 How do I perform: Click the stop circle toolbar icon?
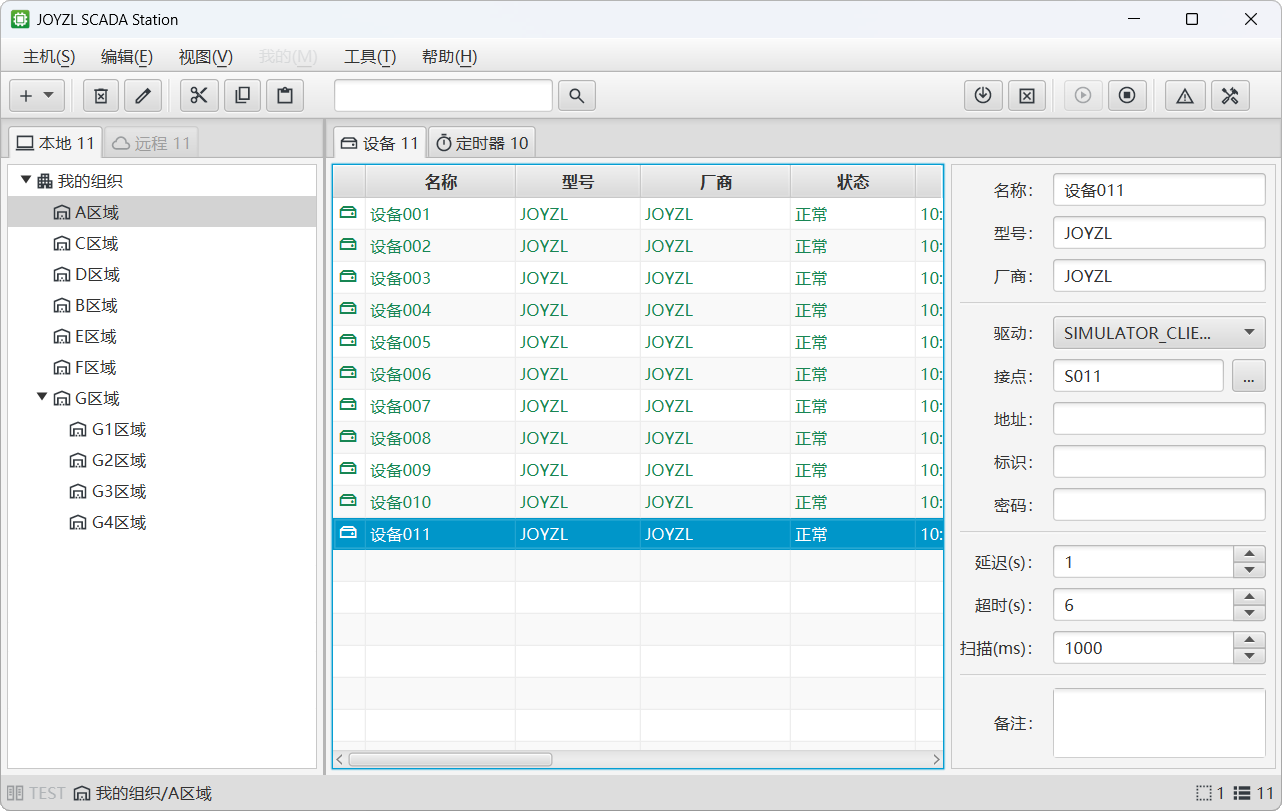coord(1127,96)
